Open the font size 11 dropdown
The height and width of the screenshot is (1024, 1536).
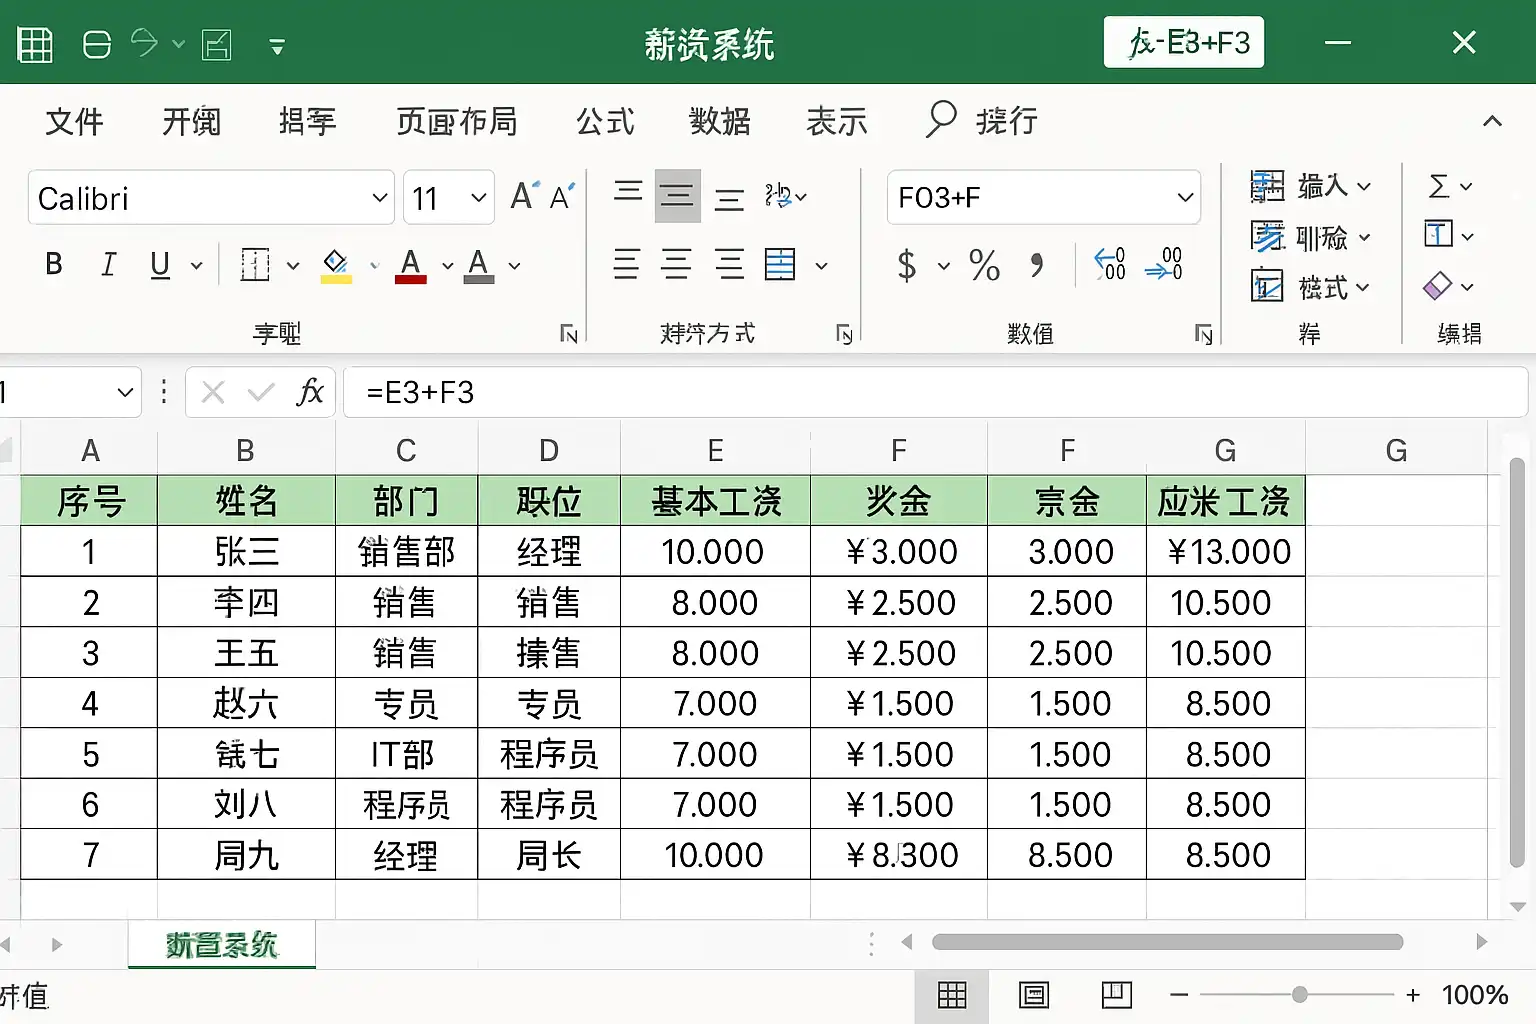(x=478, y=198)
